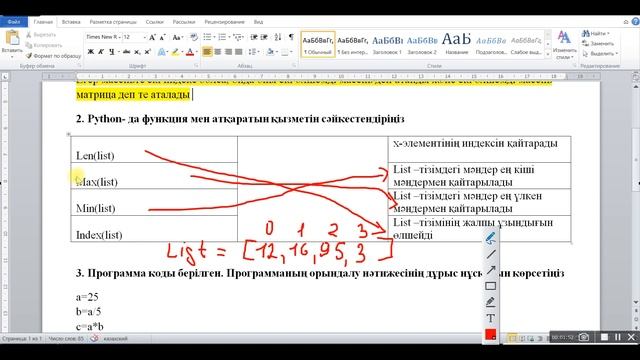Open the Файл tab

[14, 22]
